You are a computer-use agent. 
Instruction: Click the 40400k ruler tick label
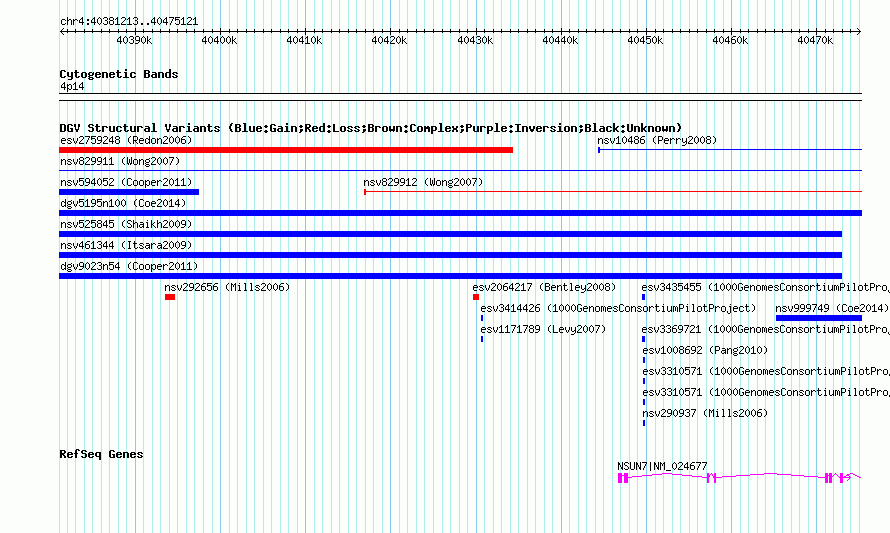click(x=219, y=40)
